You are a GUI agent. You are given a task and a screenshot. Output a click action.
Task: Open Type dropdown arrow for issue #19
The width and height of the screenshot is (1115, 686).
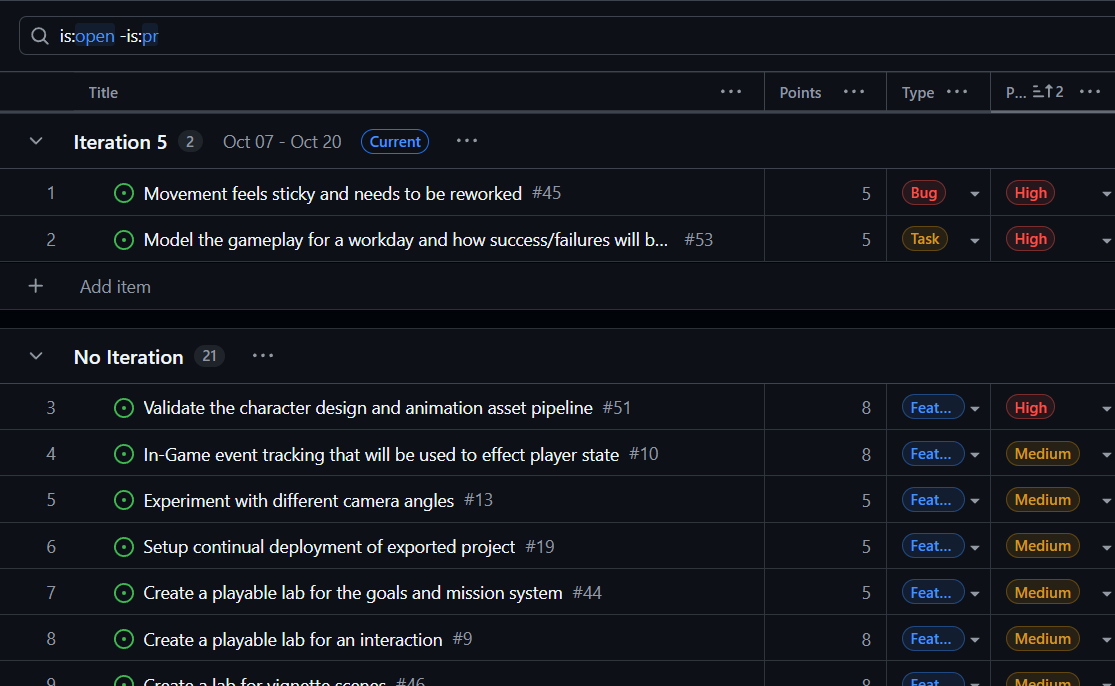(975, 547)
